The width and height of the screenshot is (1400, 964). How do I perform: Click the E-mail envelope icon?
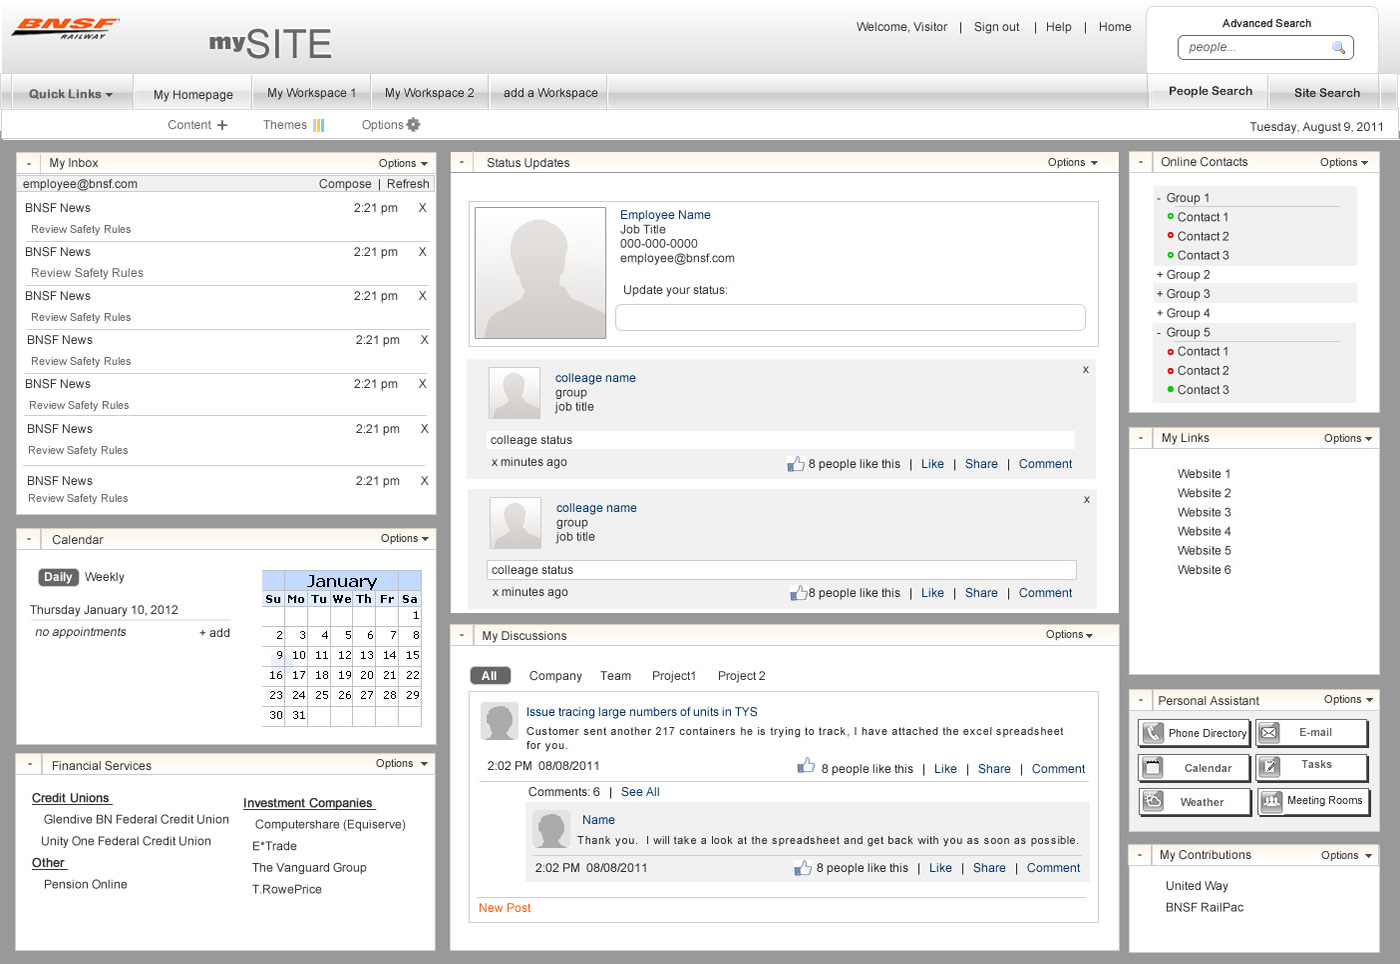coord(1269,733)
